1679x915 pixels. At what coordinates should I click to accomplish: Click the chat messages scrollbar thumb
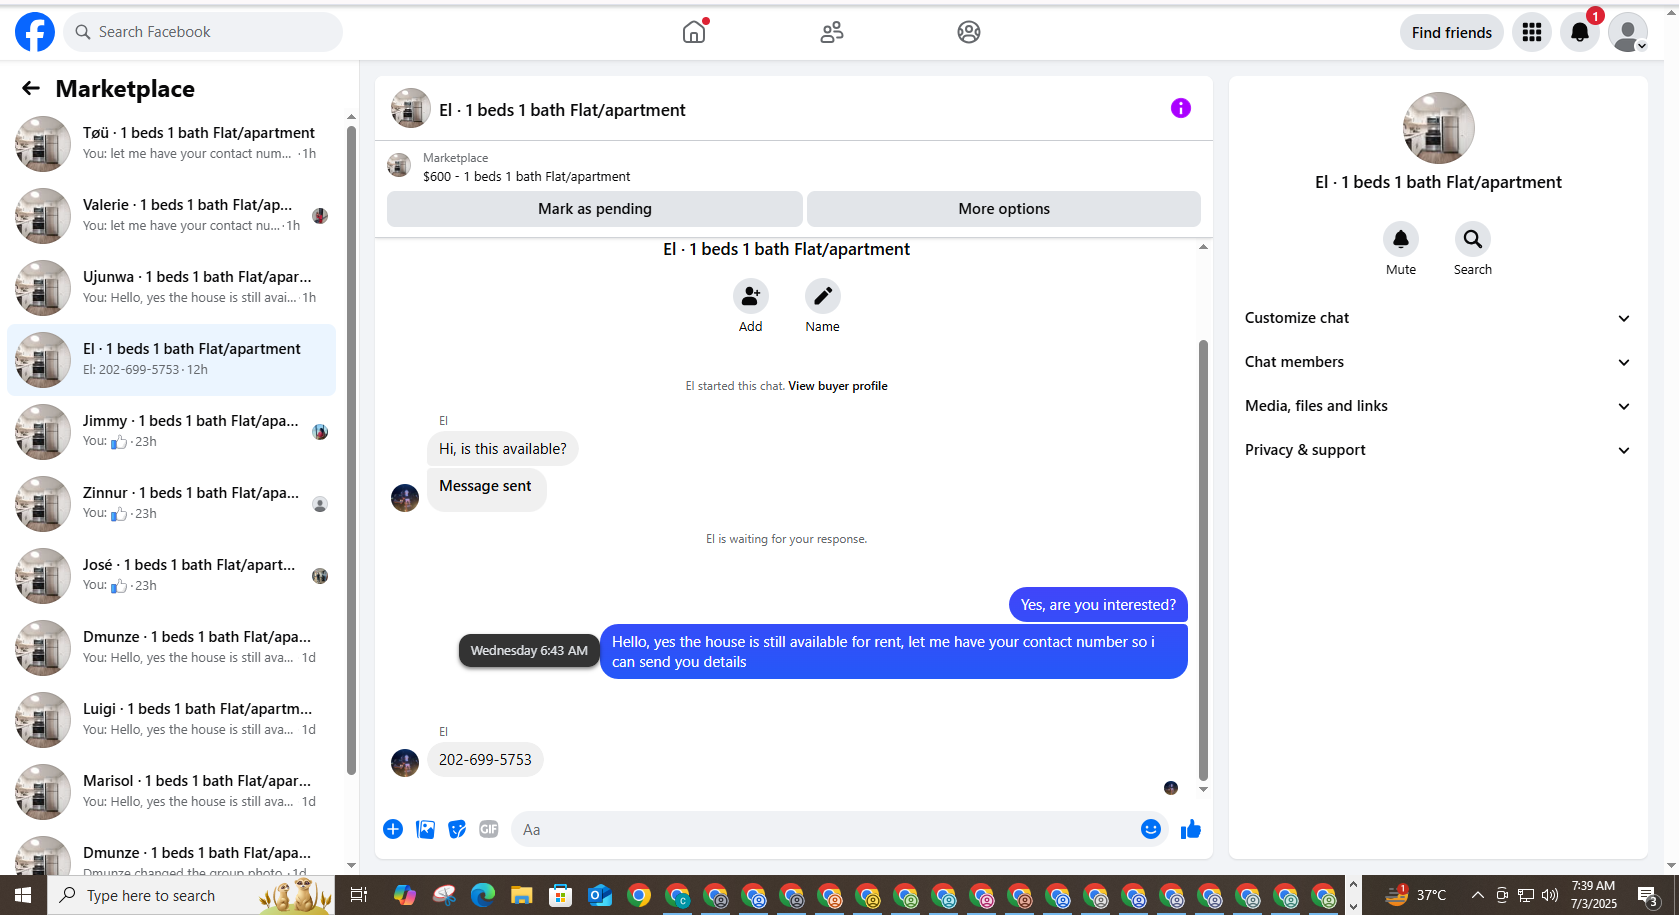tap(1203, 560)
